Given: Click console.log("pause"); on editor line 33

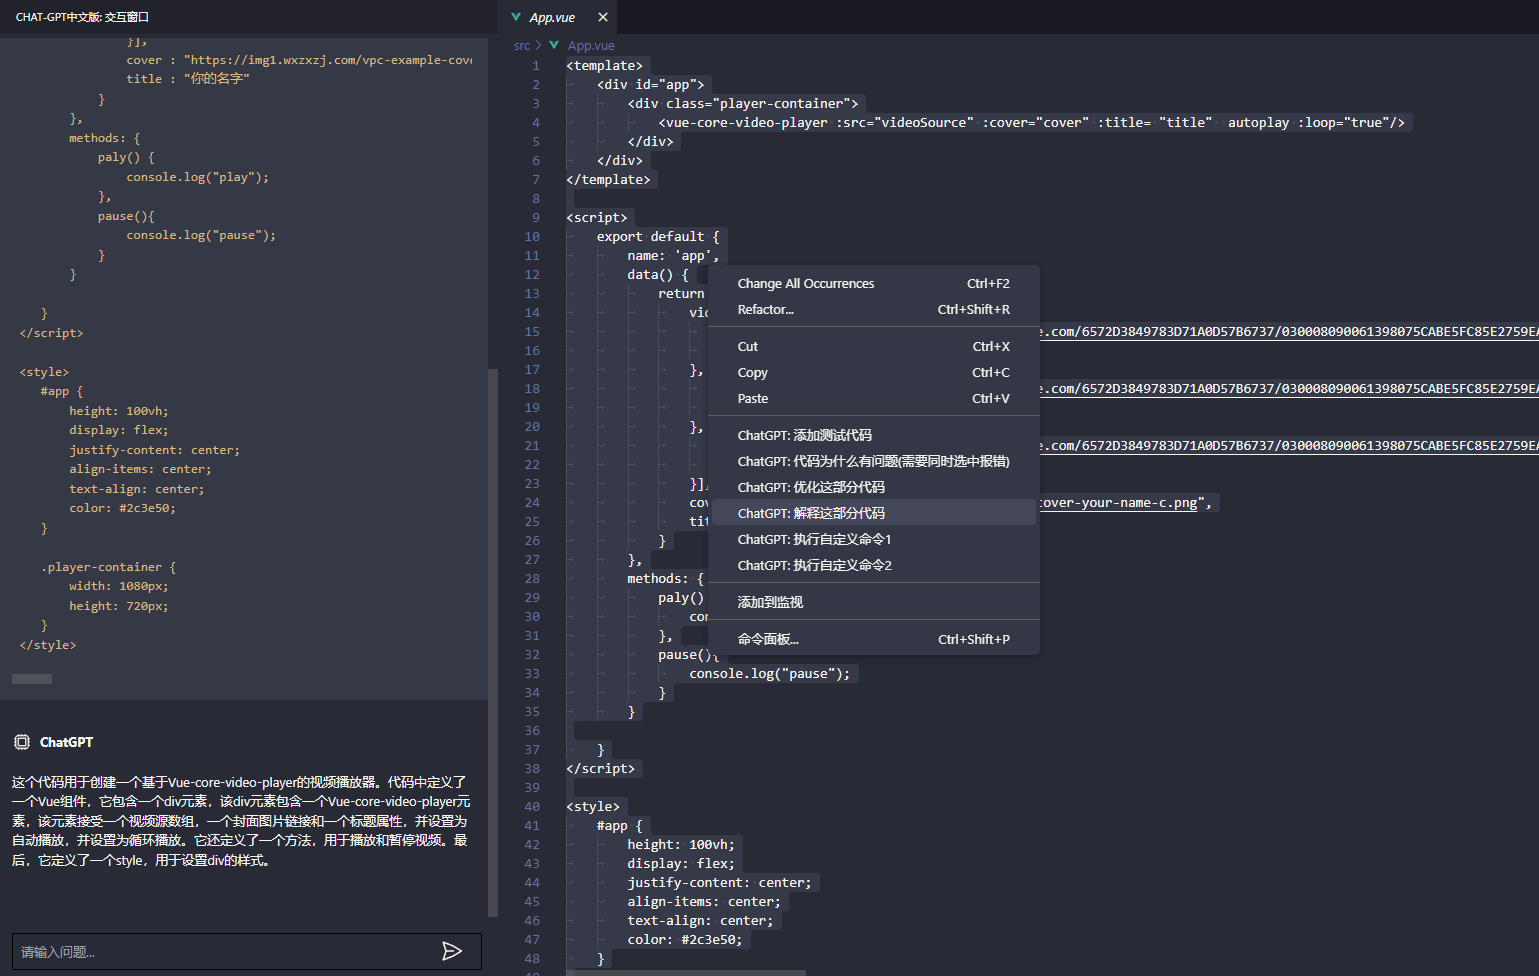Looking at the screenshot, I should tap(769, 673).
